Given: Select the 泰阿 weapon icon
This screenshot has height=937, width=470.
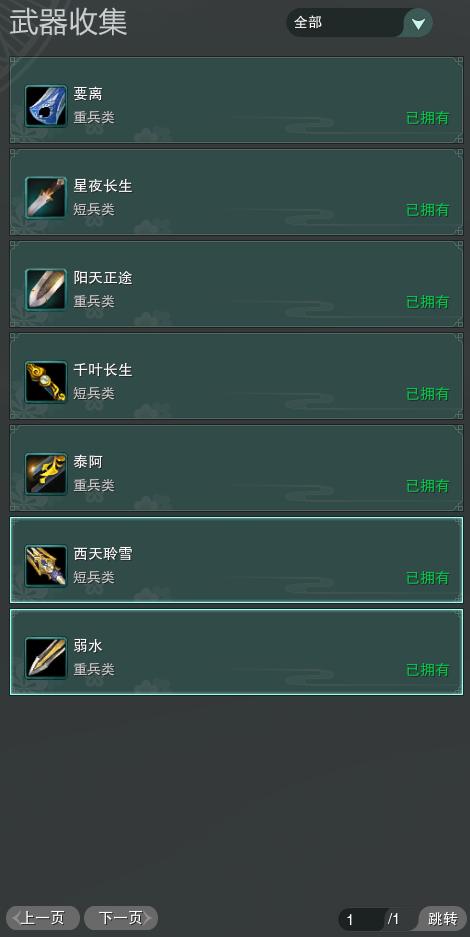Looking at the screenshot, I should (x=46, y=474).
